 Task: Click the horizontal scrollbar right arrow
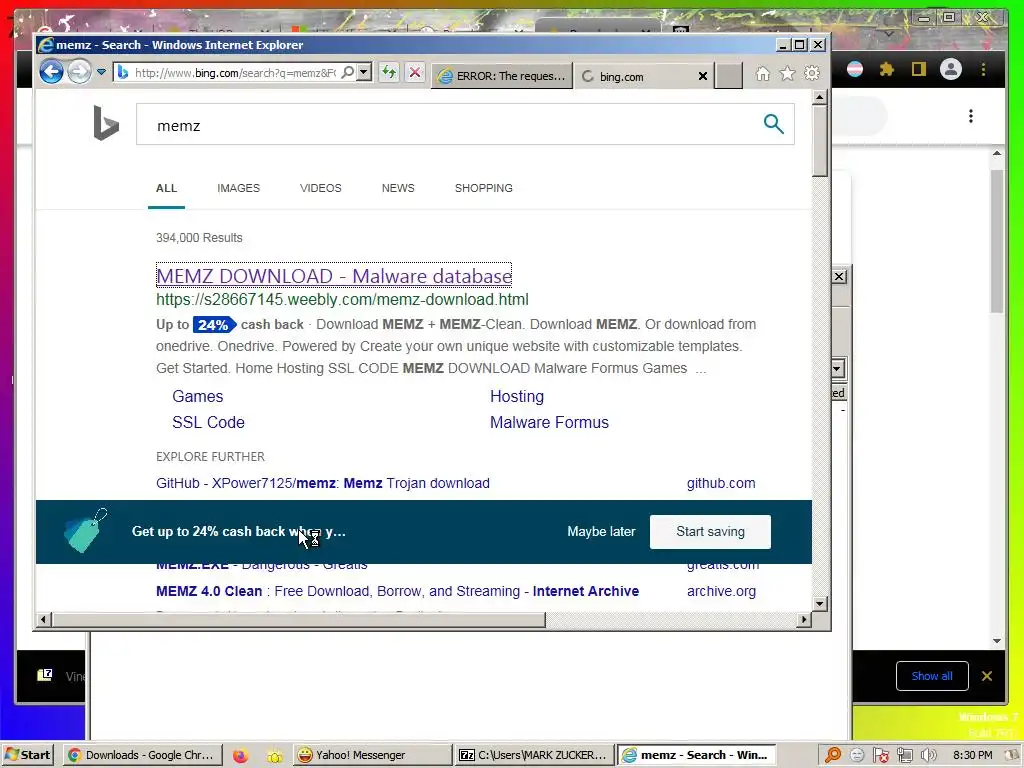(804, 619)
